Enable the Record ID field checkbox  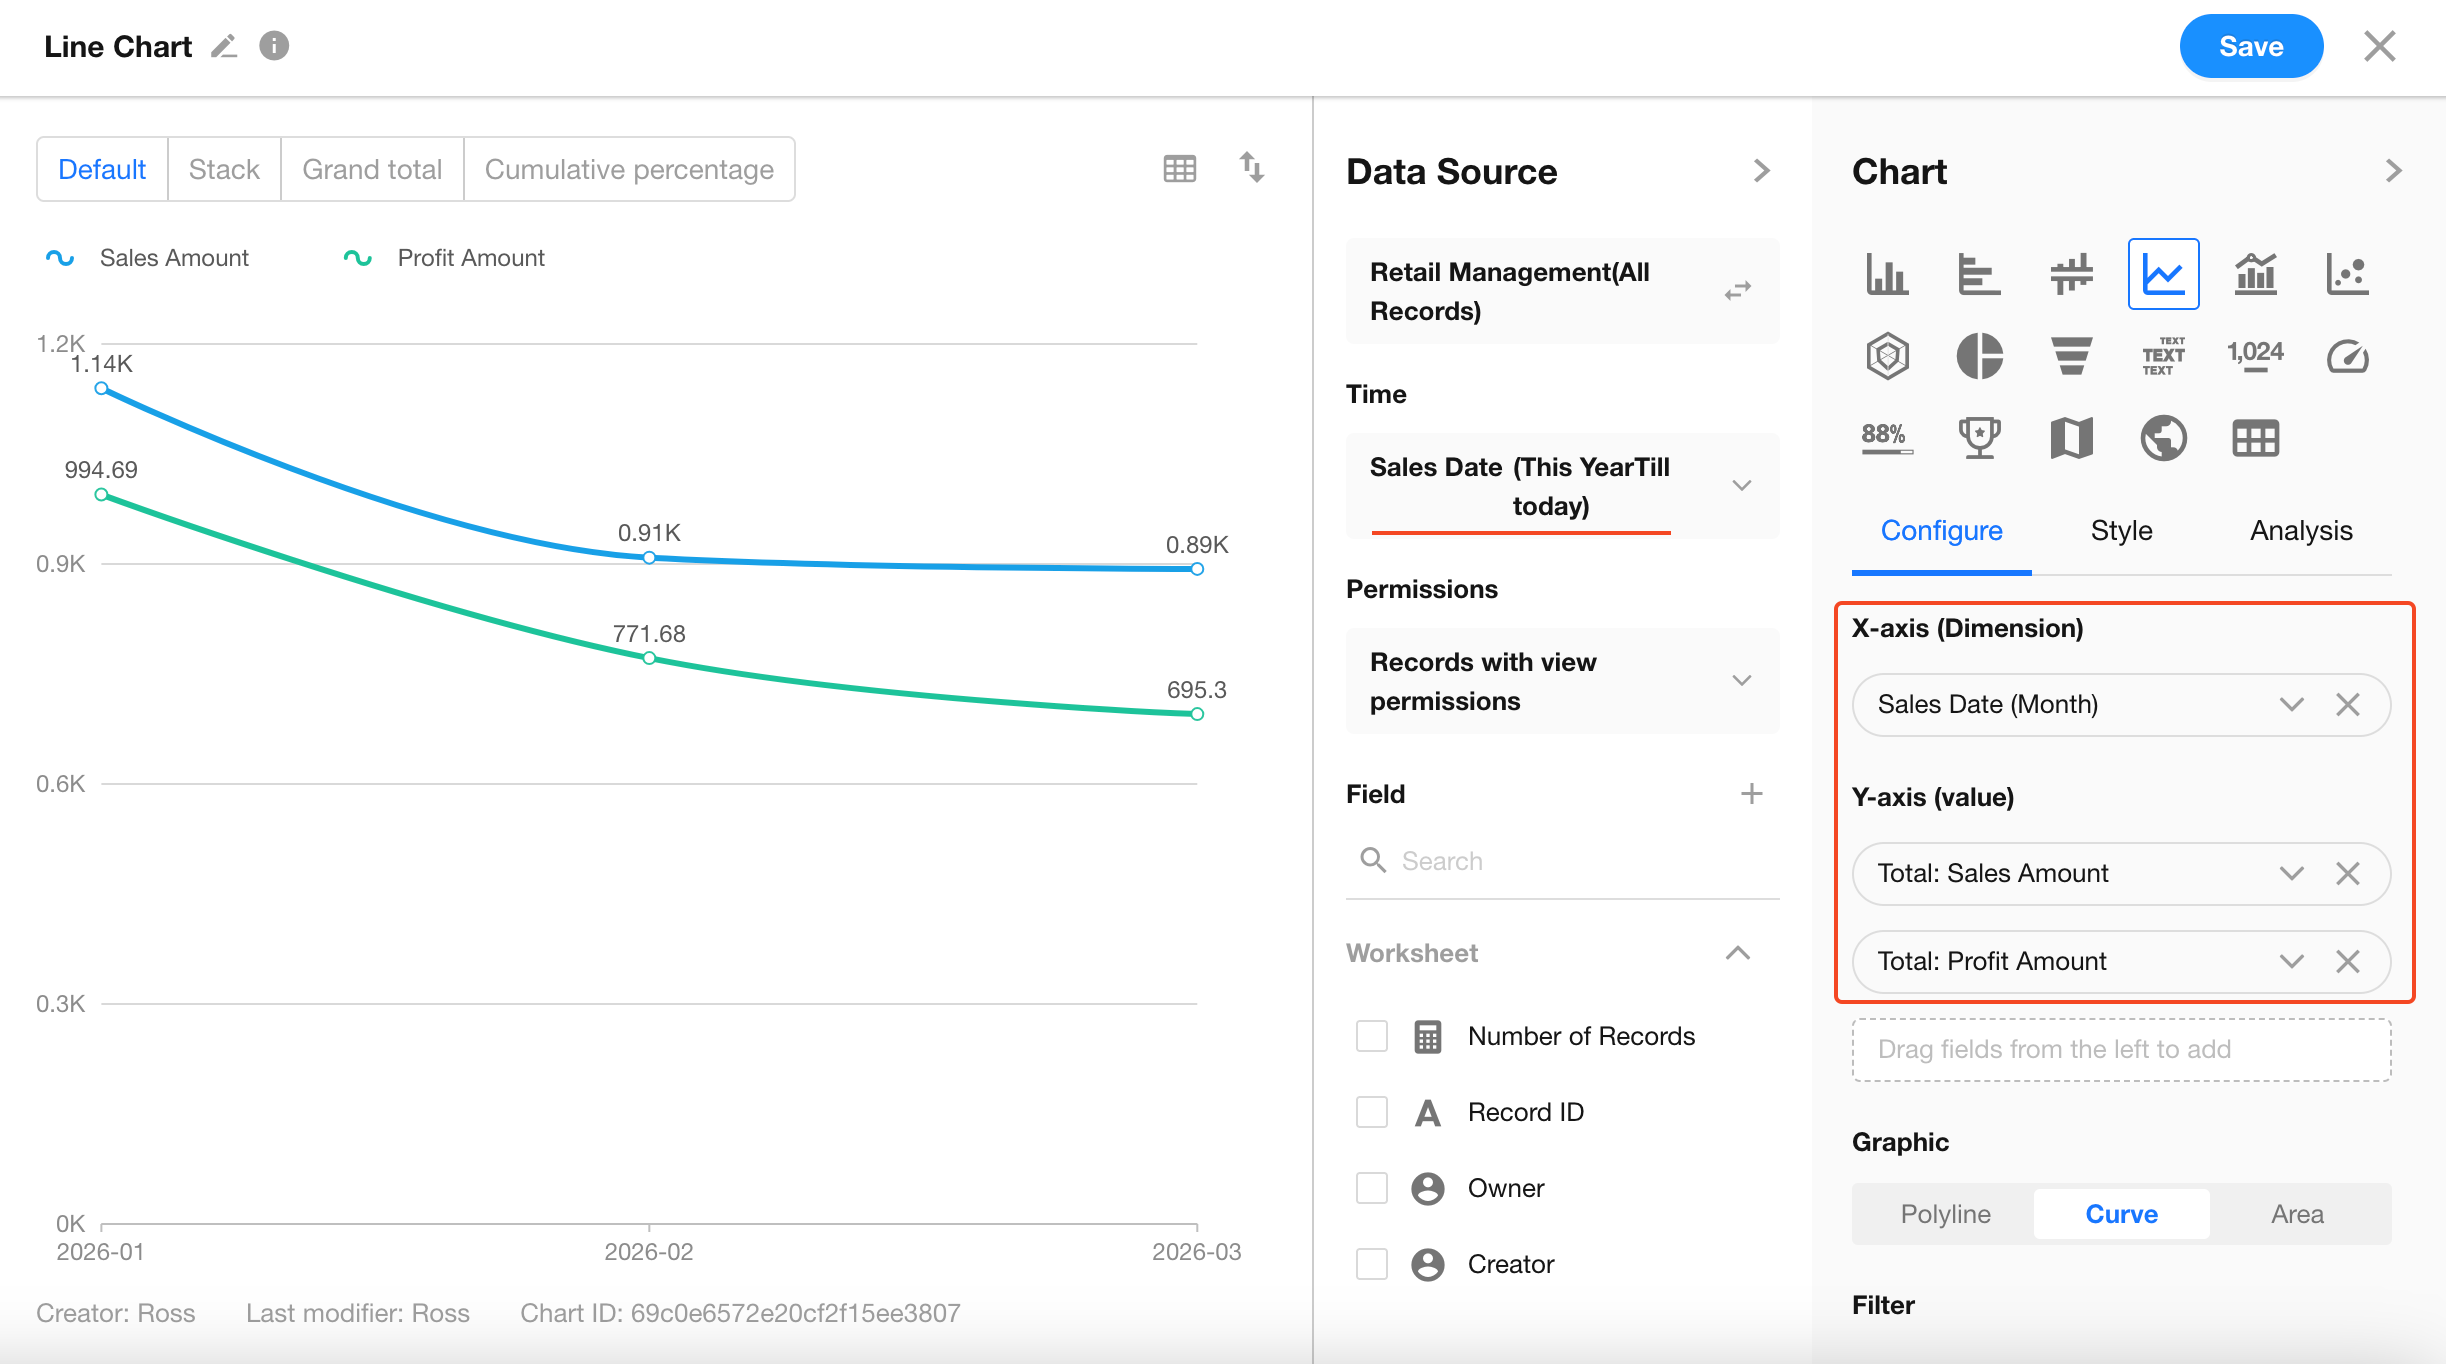tap(1372, 1112)
